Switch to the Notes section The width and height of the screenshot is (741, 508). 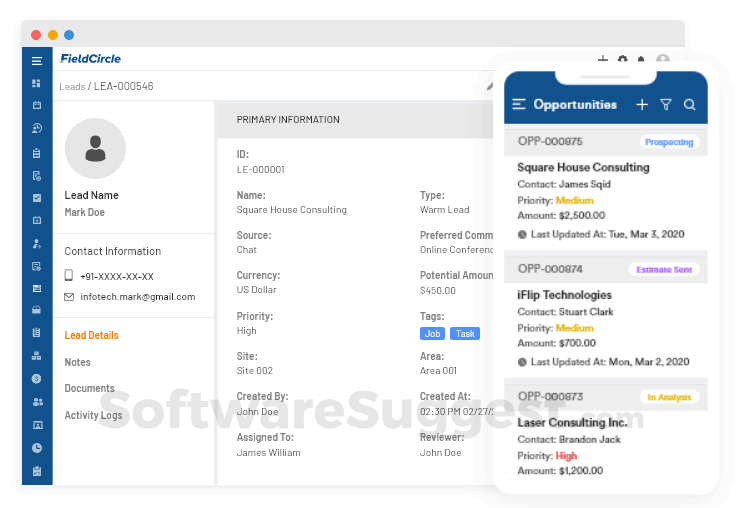click(78, 362)
